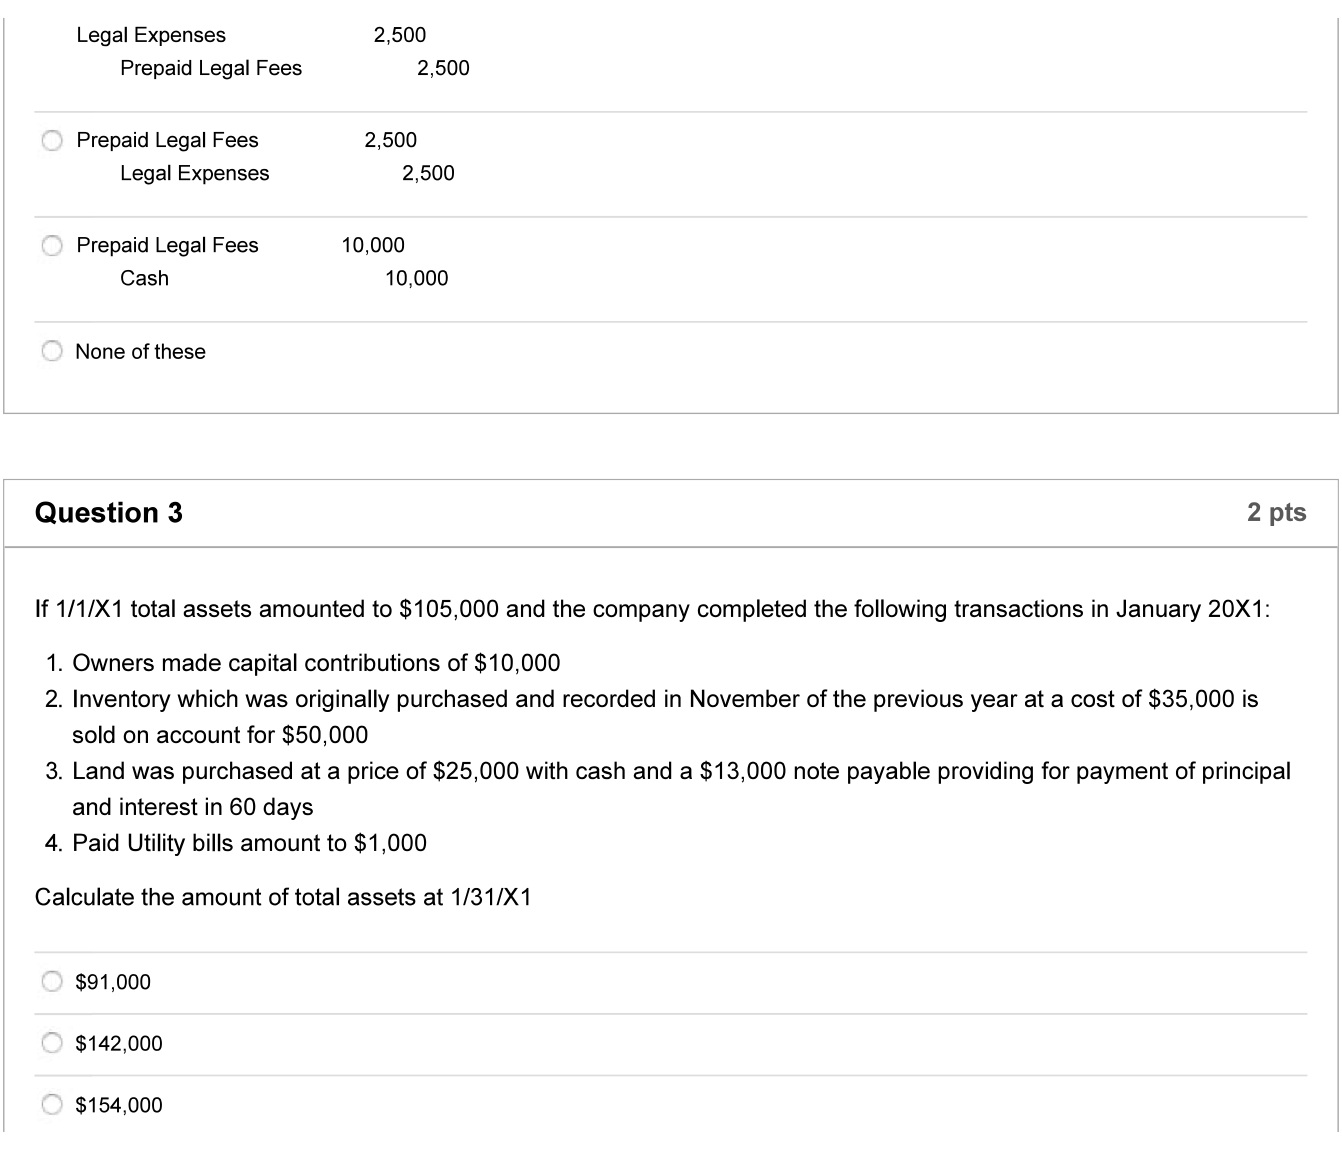The height and width of the screenshot is (1150, 1342).
Task: Pick the $154,000 answer radio button
Action: click(x=52, y=1105)
